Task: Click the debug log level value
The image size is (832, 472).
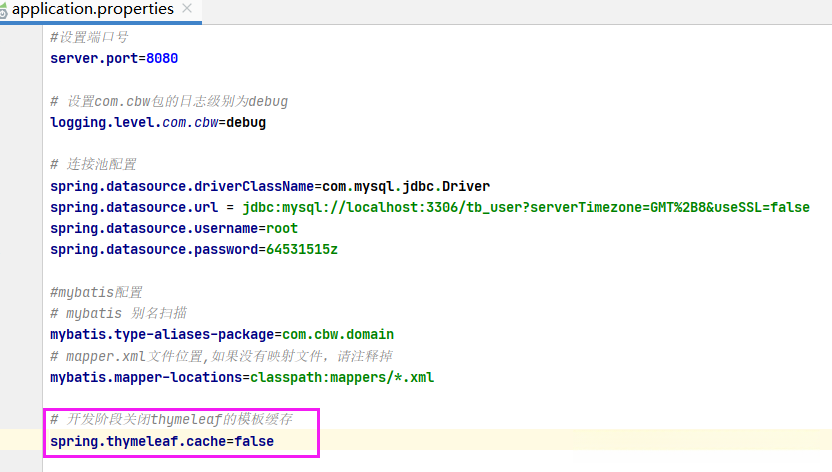Action: tap(246, 123)
